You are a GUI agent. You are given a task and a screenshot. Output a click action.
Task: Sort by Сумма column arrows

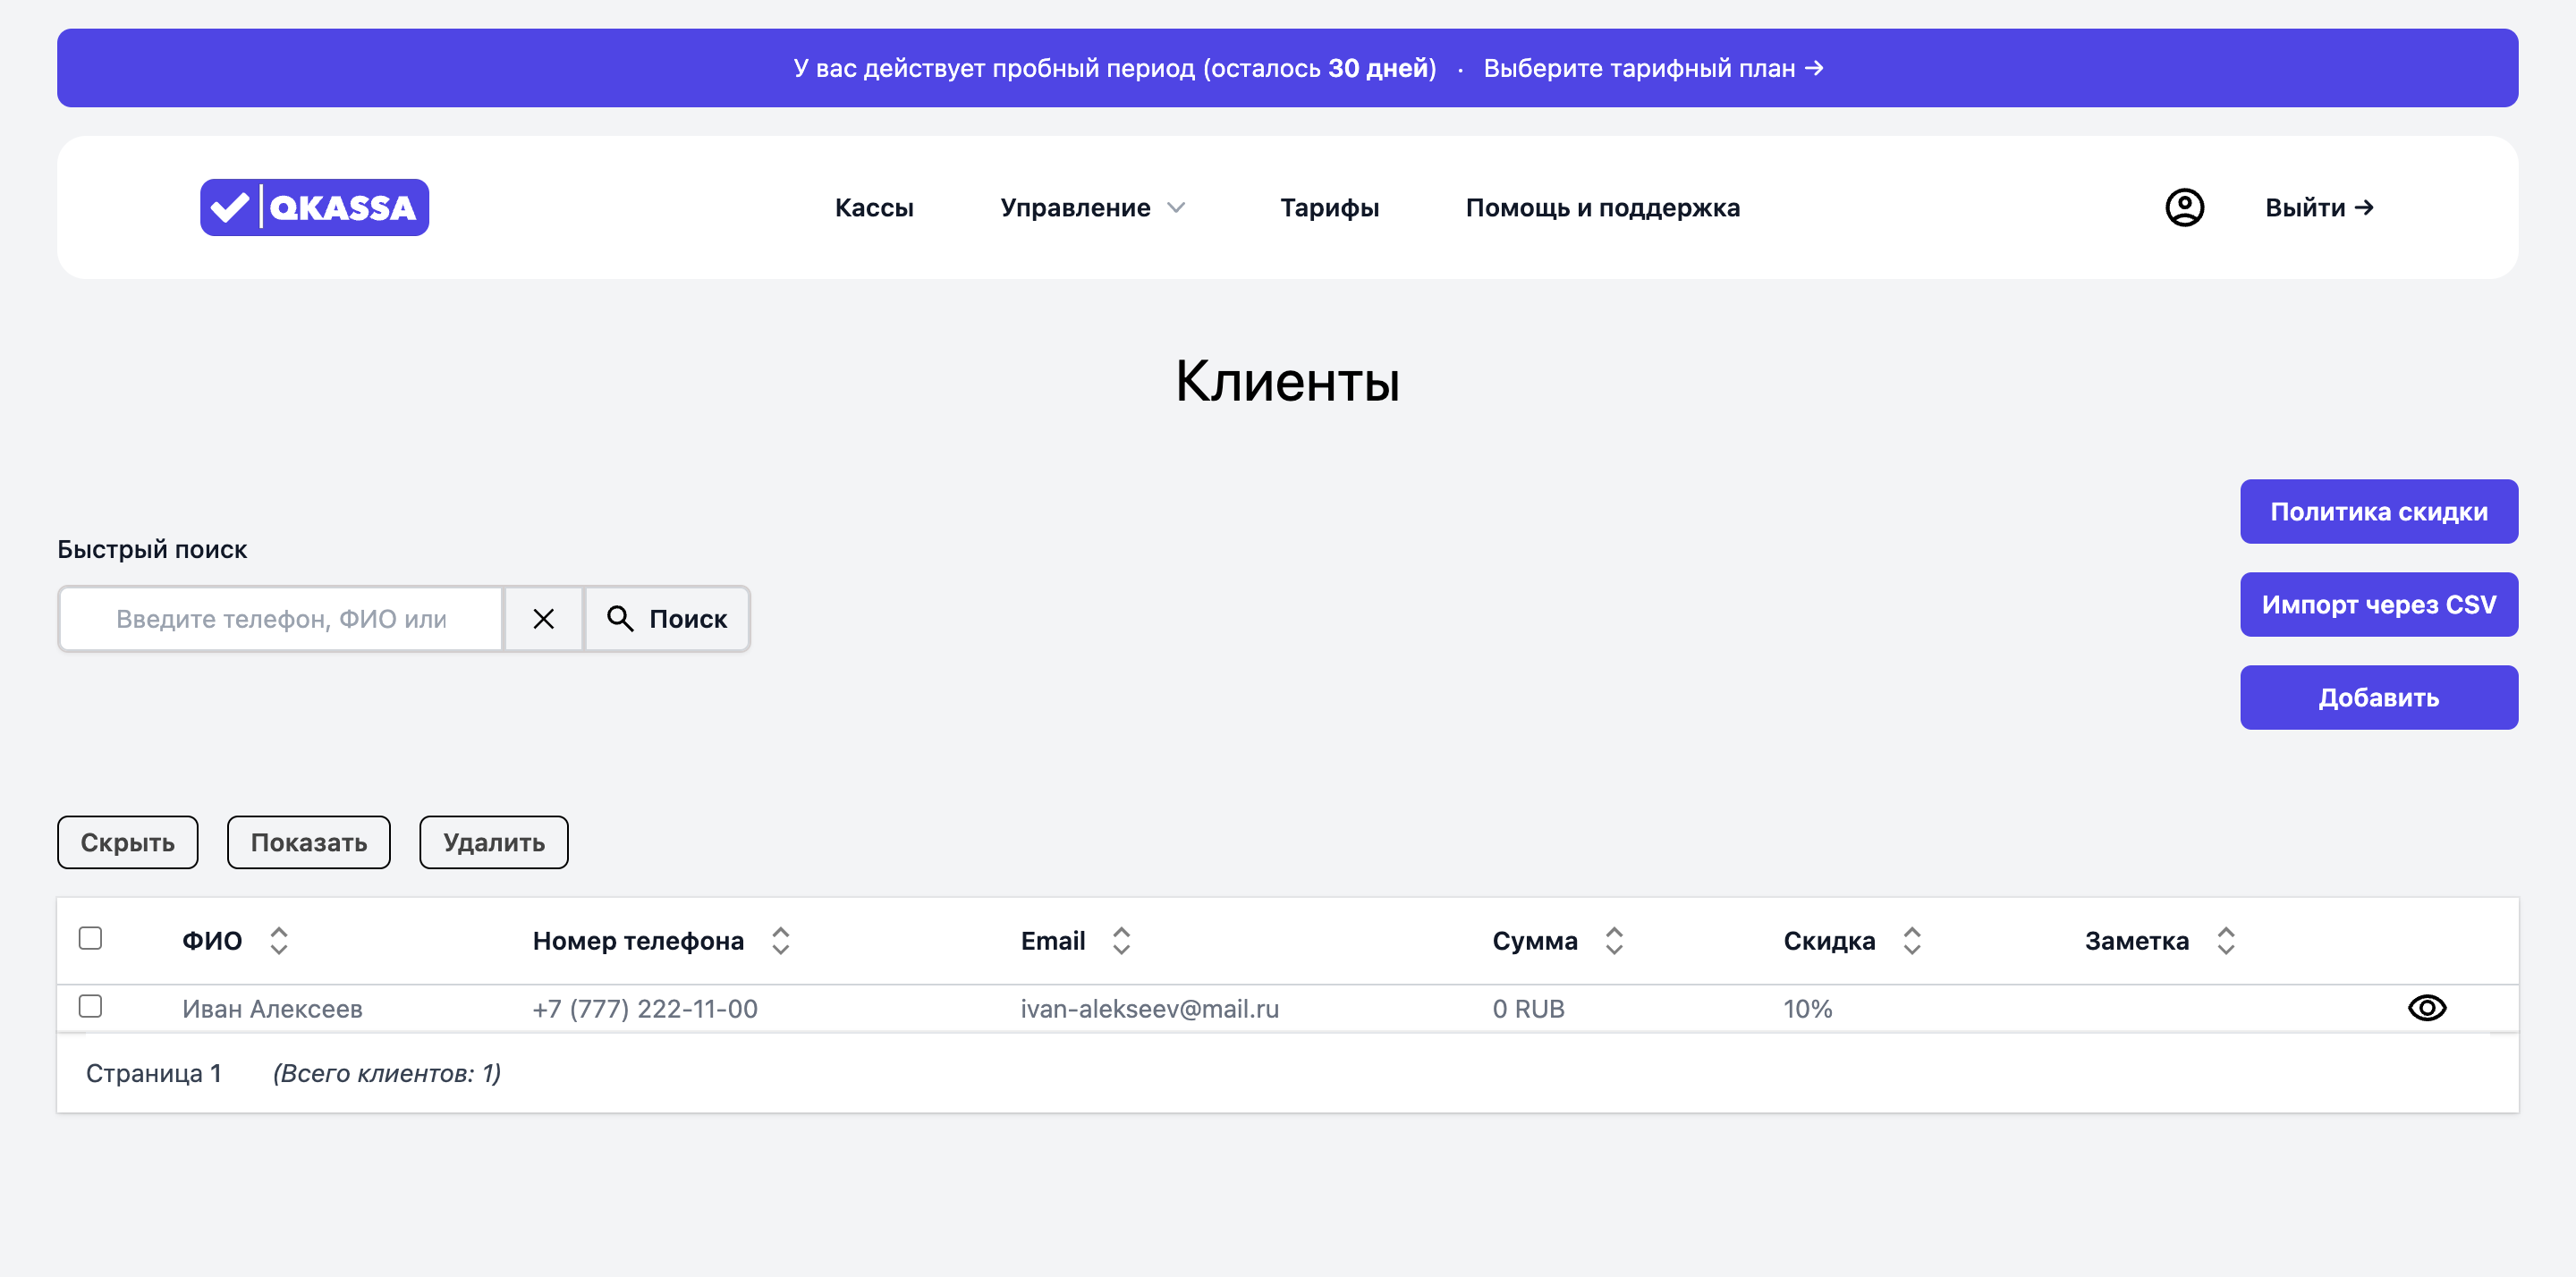tap(1614, 940)
